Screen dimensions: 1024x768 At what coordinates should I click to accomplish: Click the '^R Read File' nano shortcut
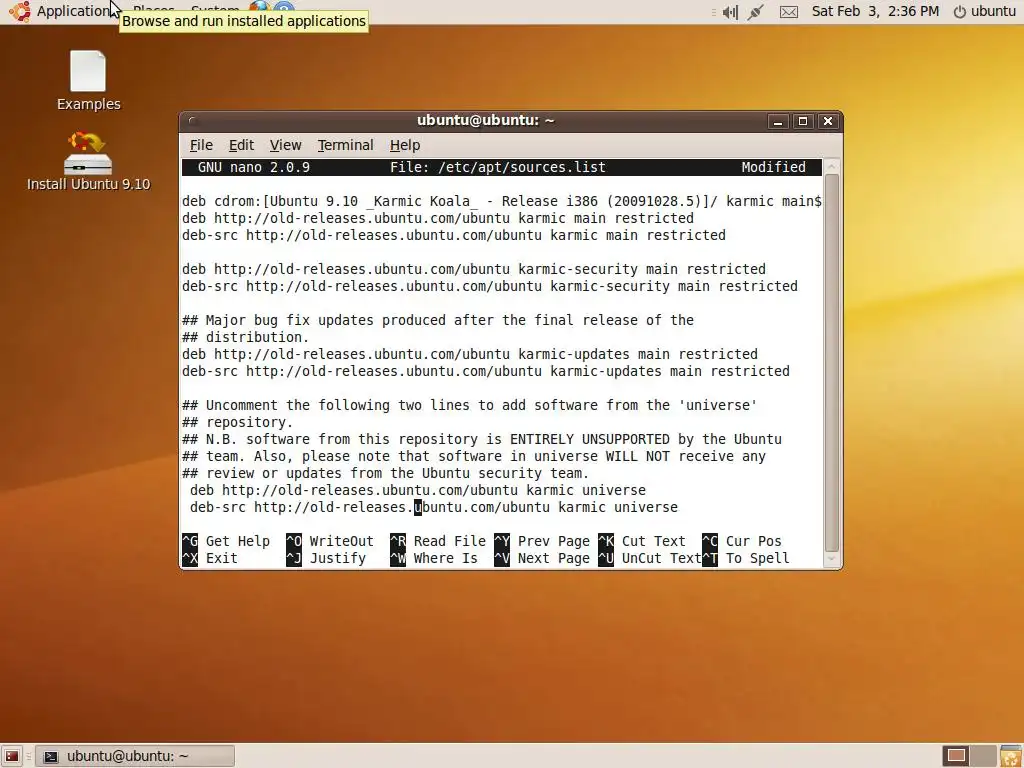point(438,541)
